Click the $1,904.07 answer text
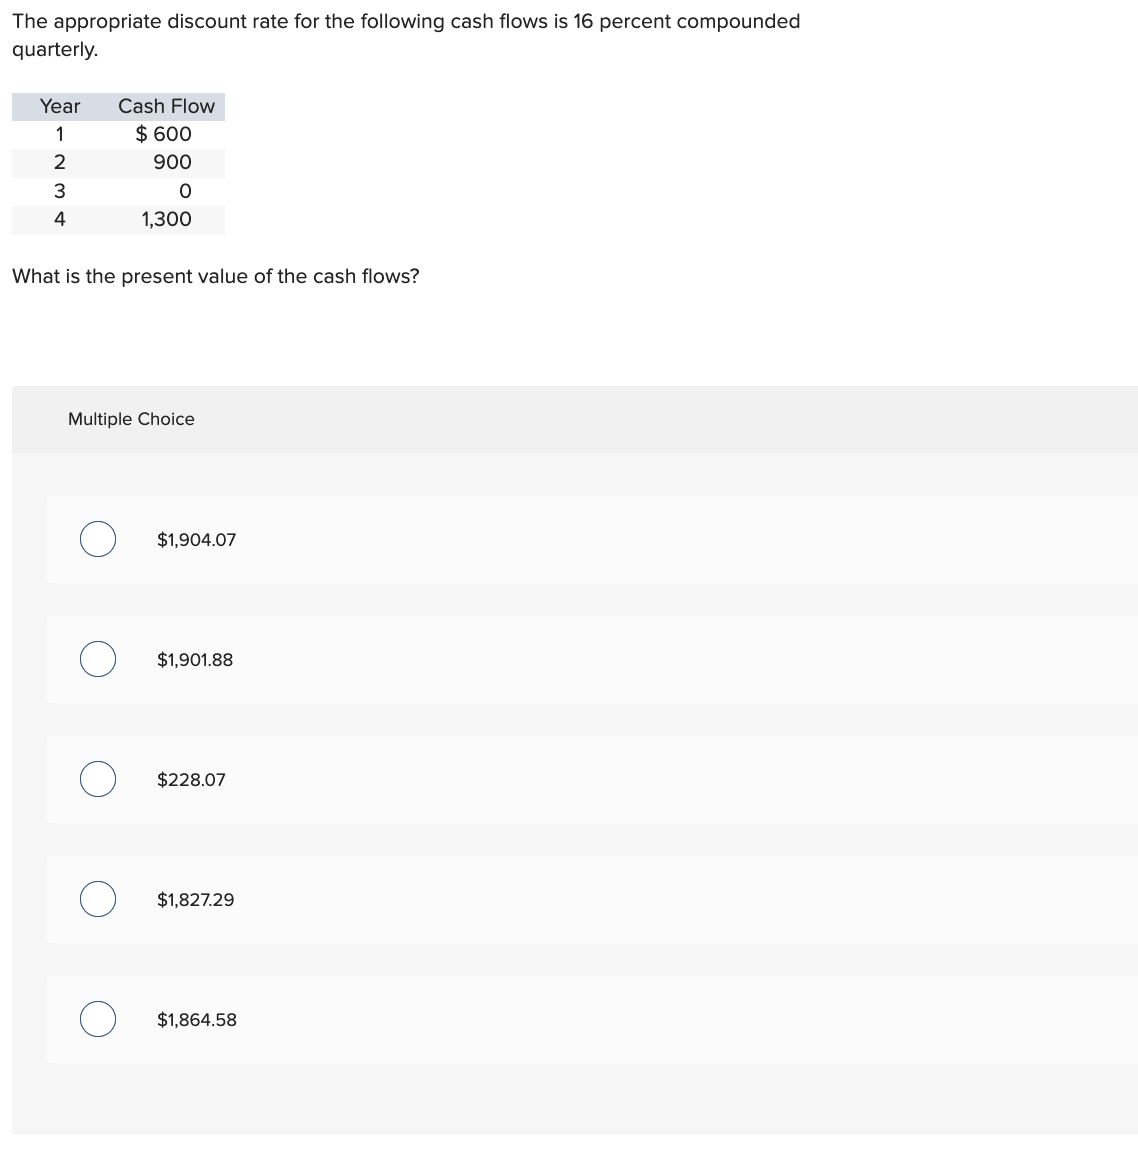This screenshot has height=1168, width=1138. click(x=197, y=540)
